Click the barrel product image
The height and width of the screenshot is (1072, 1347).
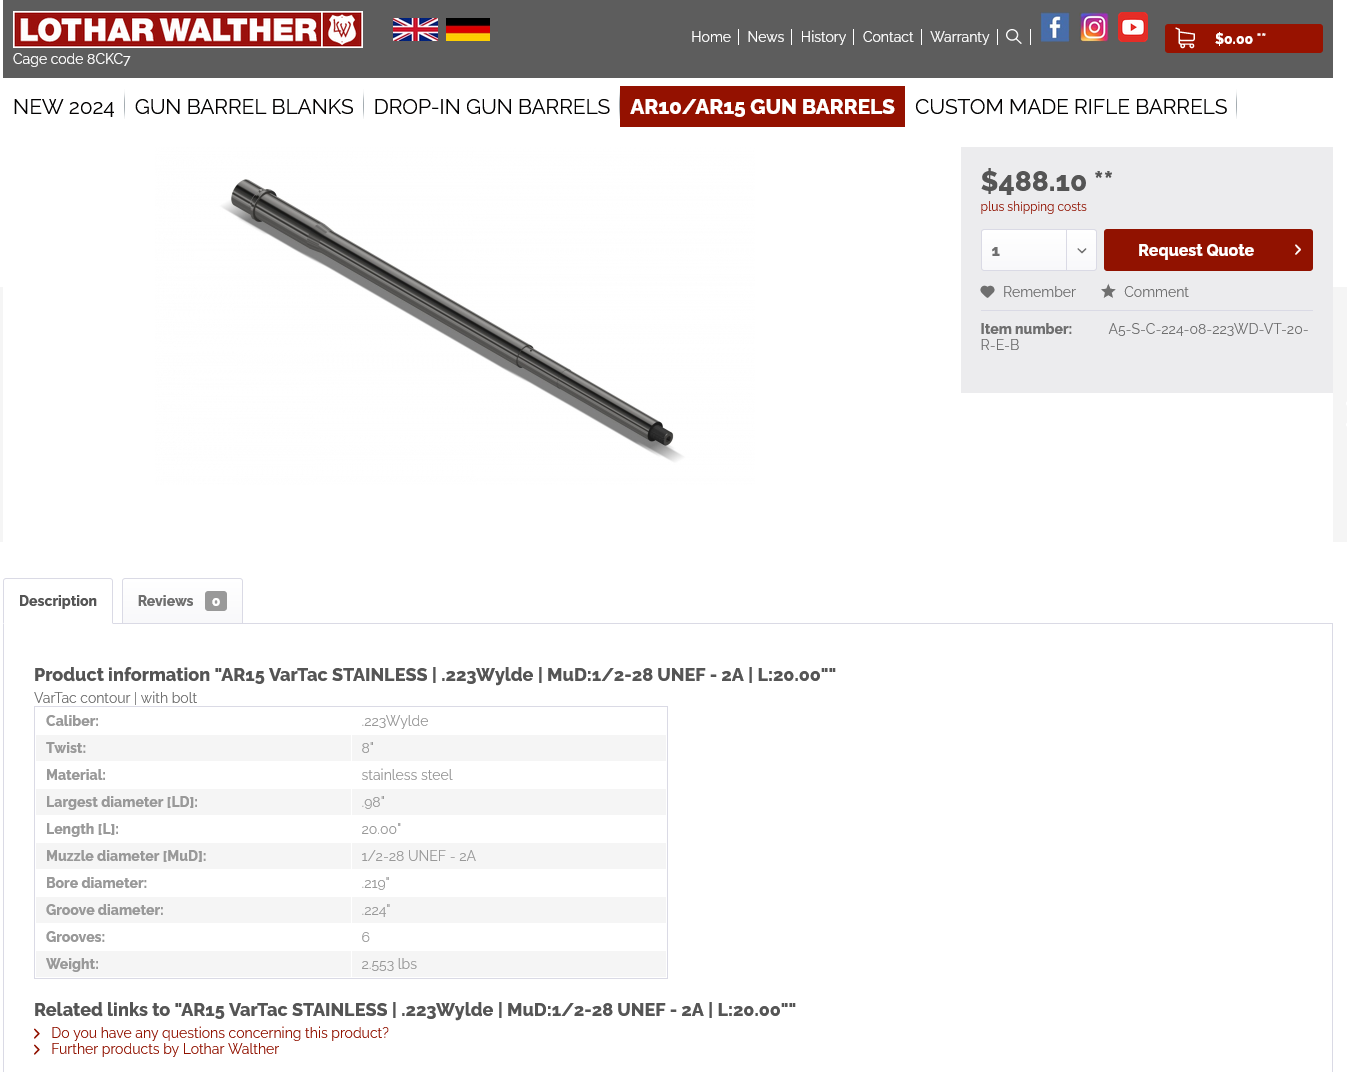pos(452,318)
